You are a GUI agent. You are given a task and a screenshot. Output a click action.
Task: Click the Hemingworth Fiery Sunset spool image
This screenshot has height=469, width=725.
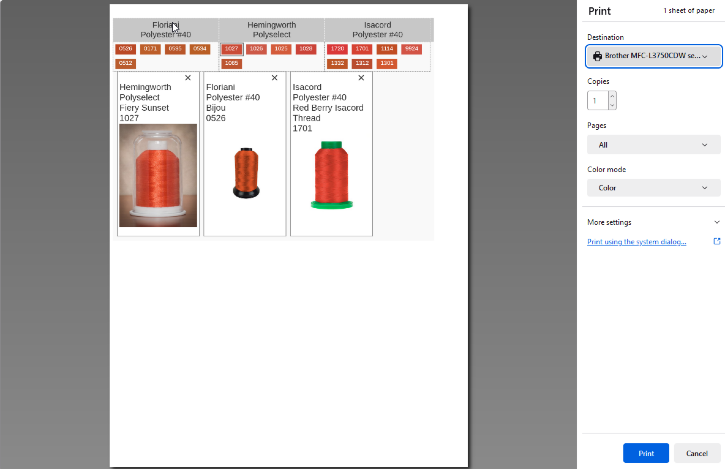[x=158, y=175]
